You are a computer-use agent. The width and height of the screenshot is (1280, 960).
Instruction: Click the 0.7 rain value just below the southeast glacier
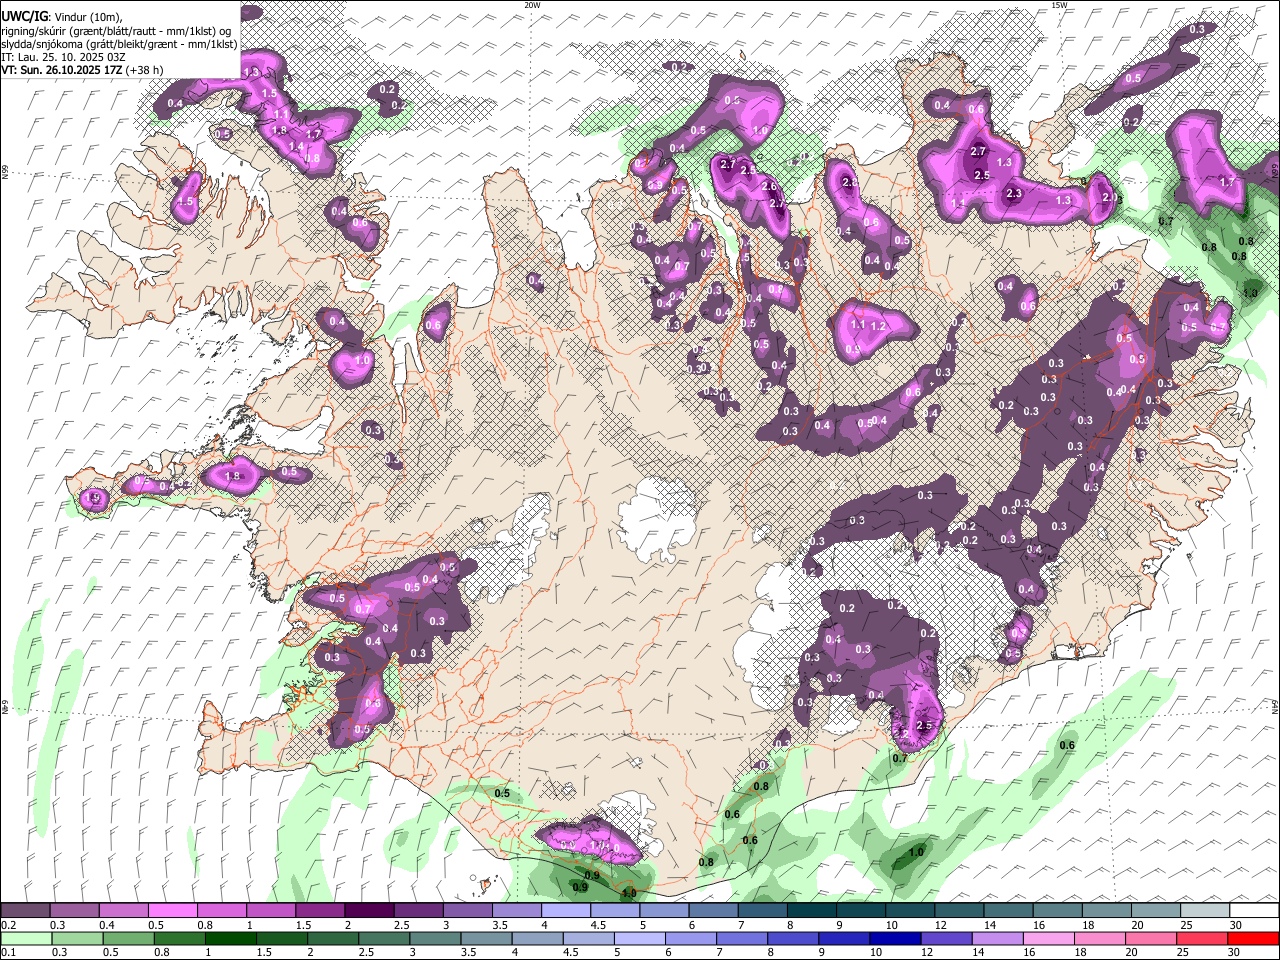[x=900, y=758]
